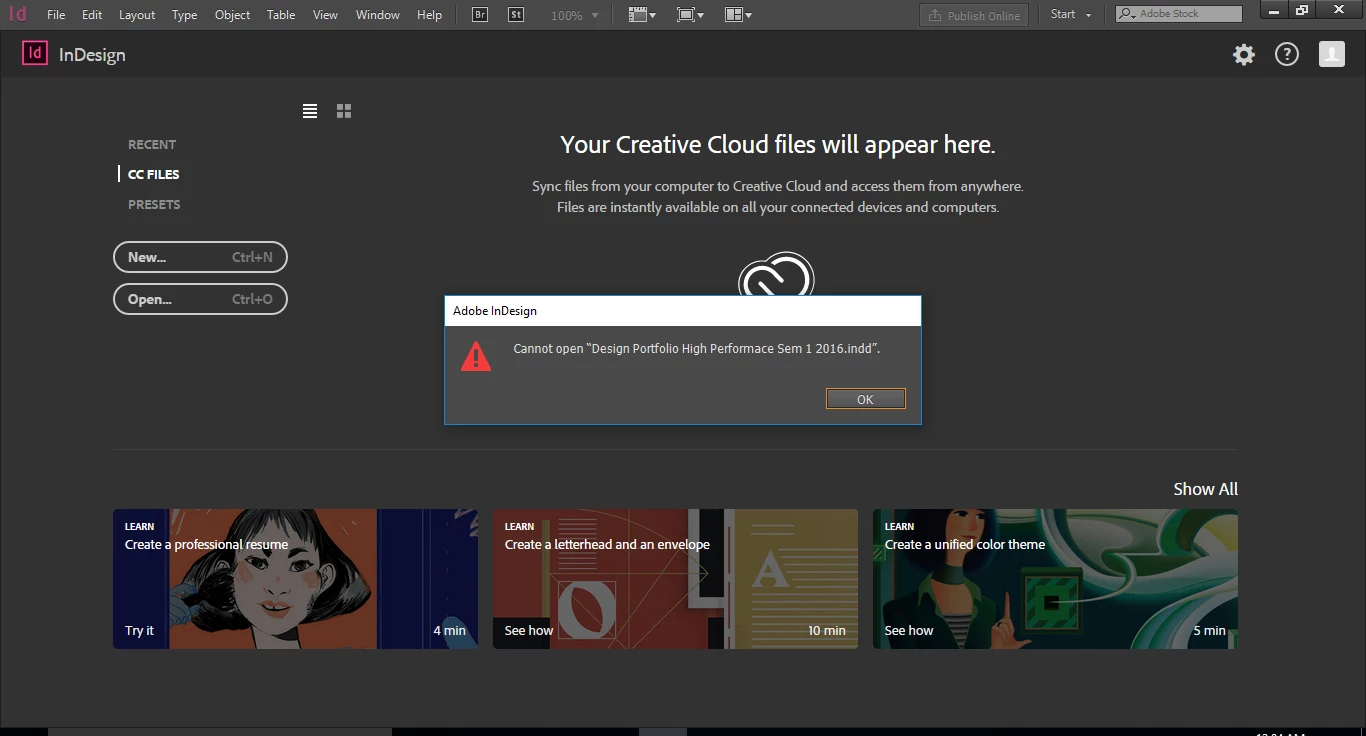Click the Show All link
Screen dimensions: 1366x736
[x=1205, y=489]
